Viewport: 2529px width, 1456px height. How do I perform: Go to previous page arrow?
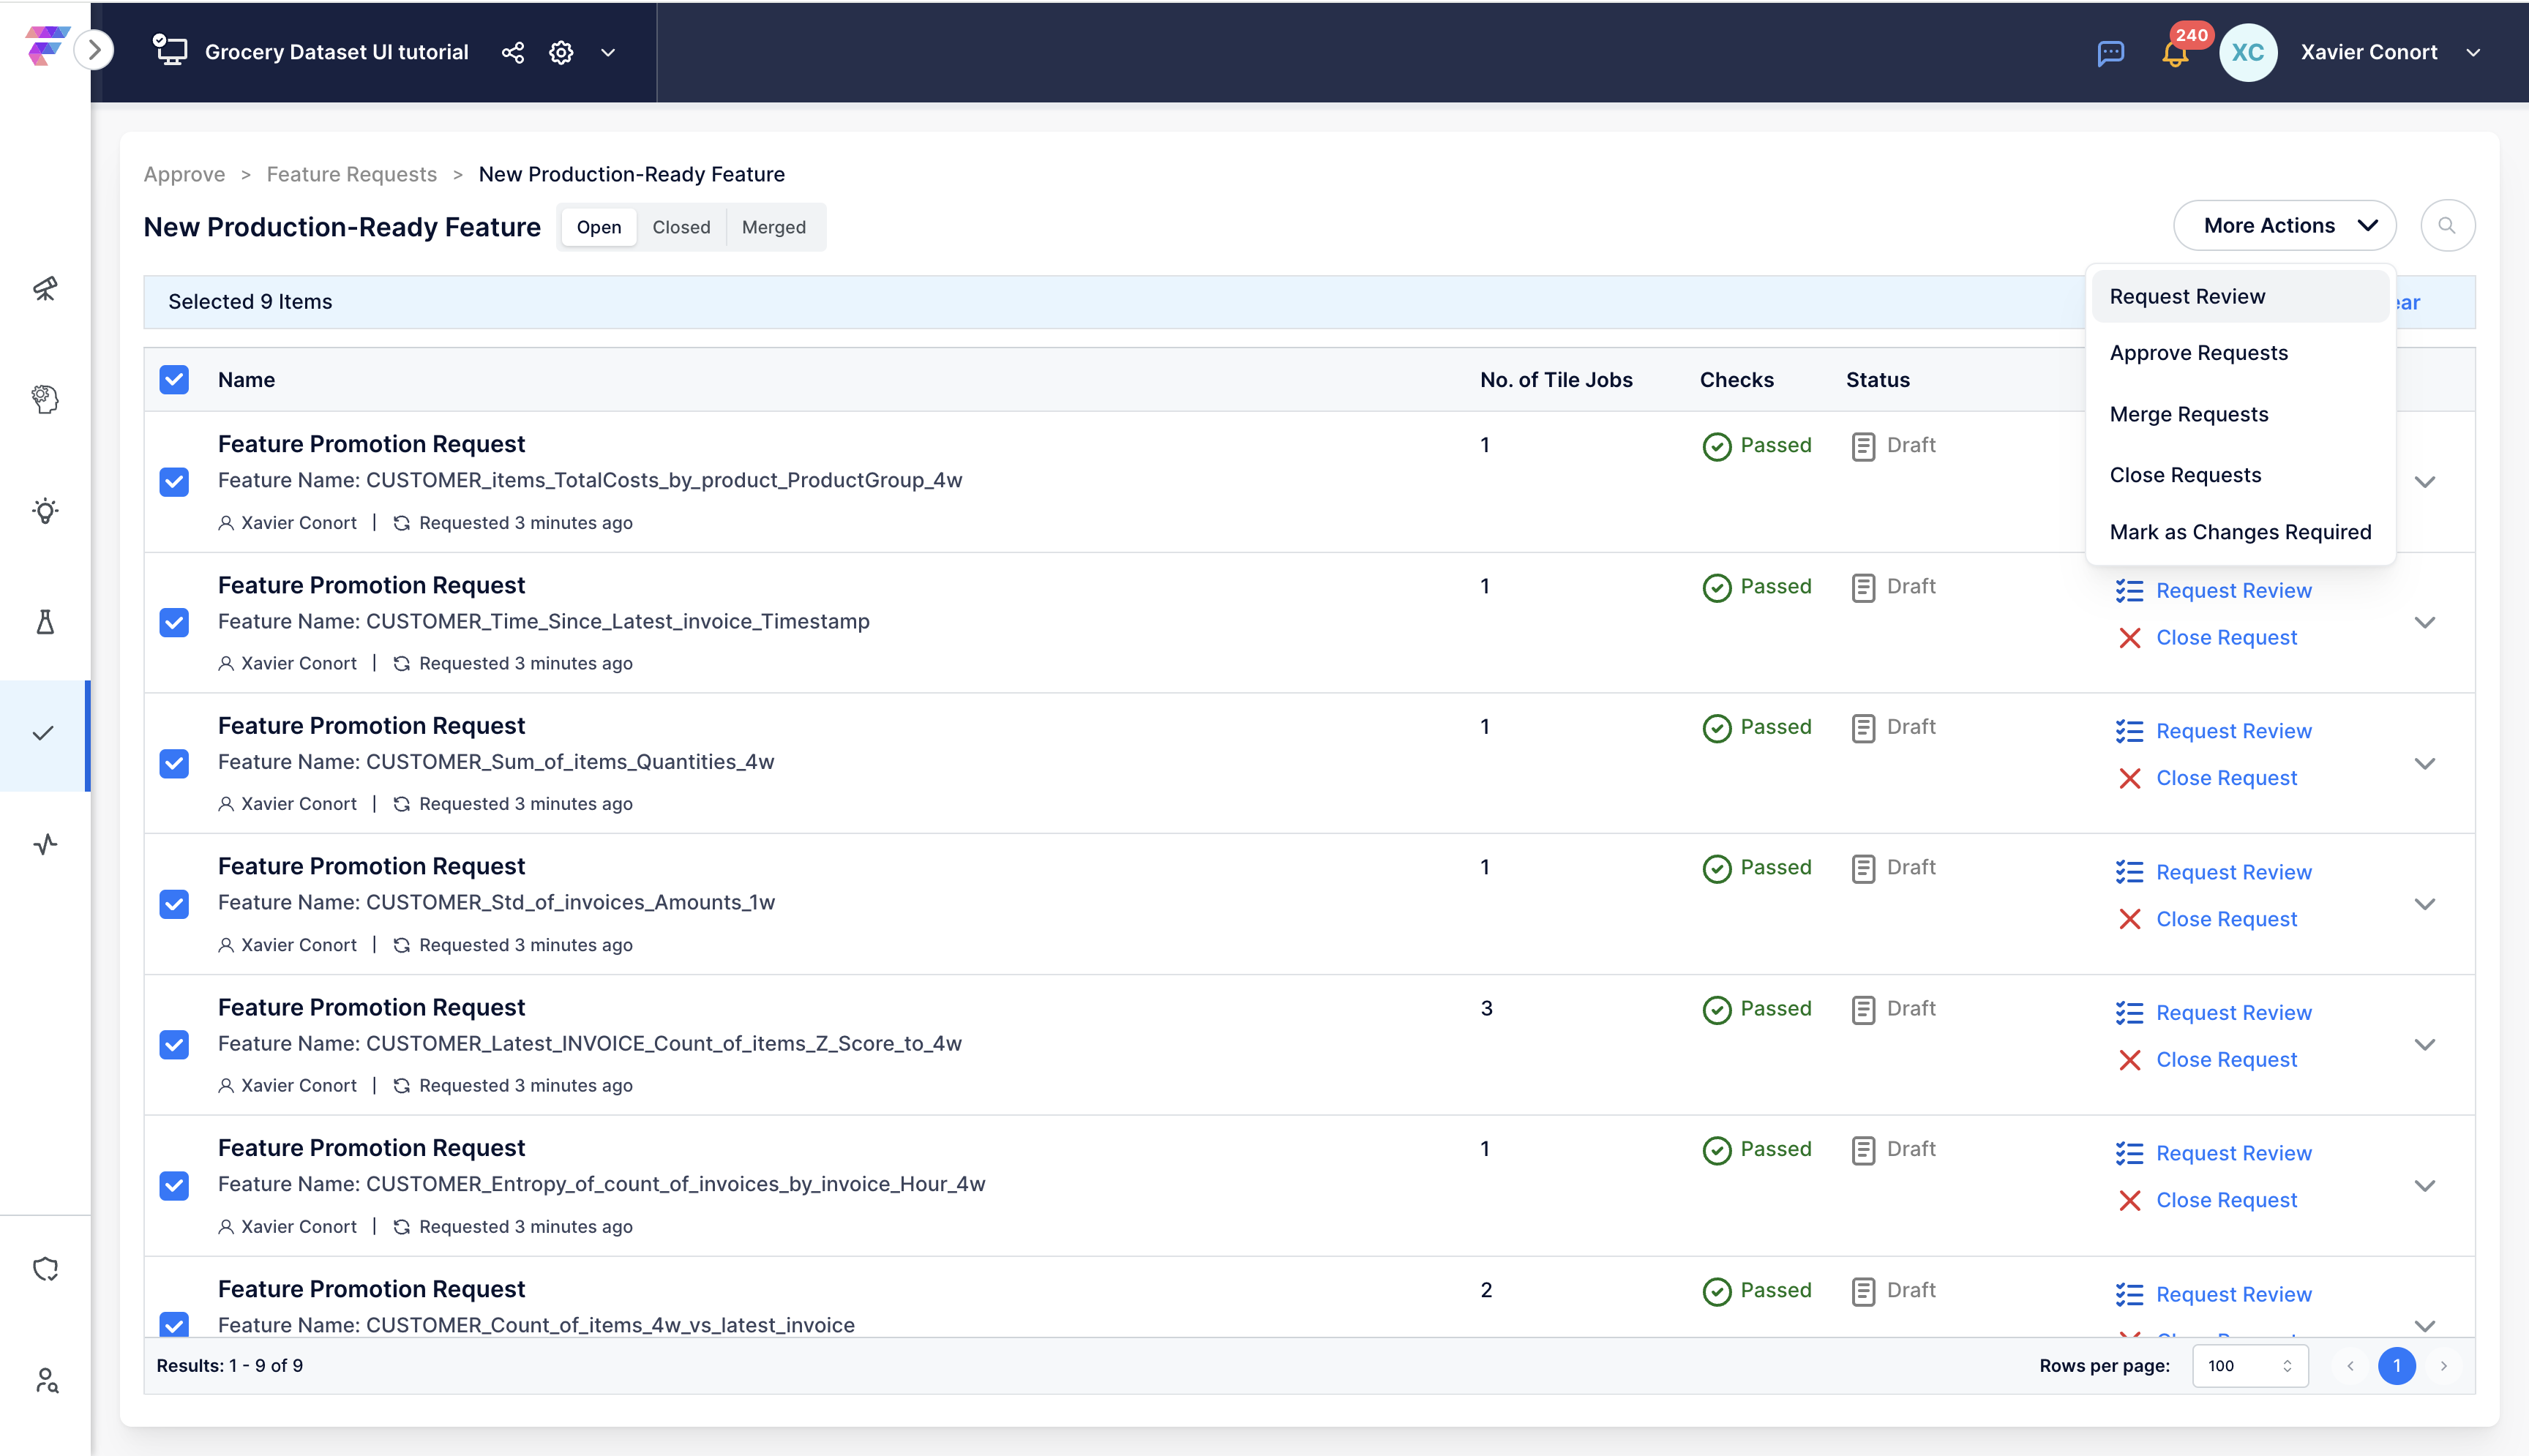tap(2350, 1365)
